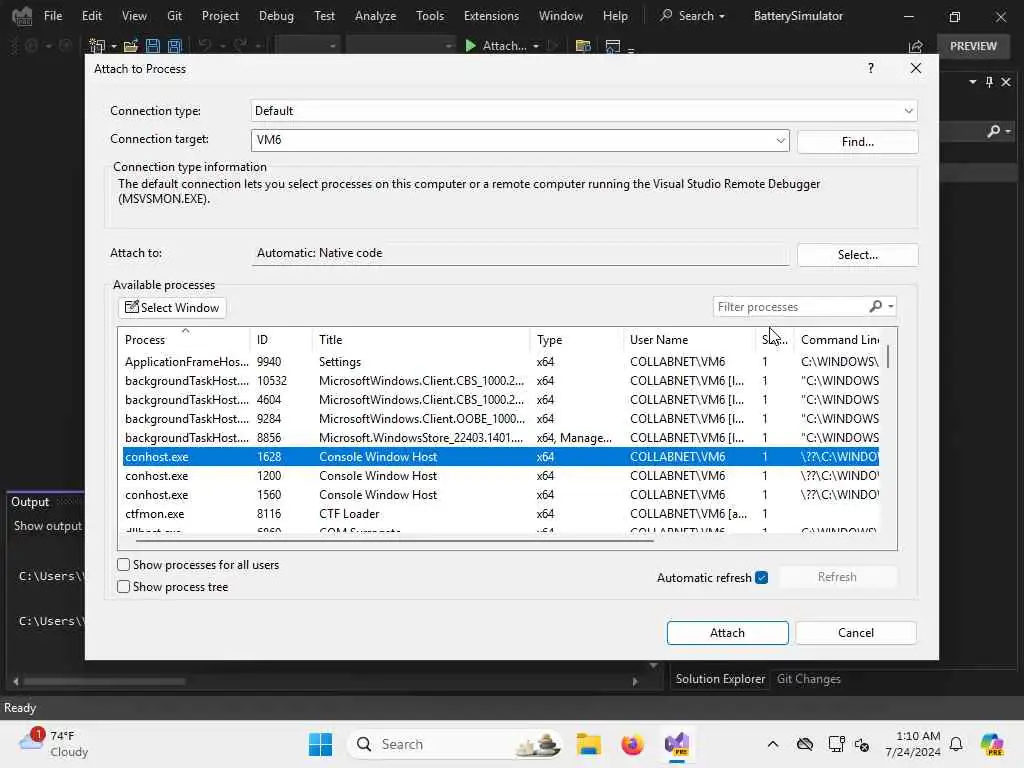Click the Solution Explorer search magnifier icon
The image size is (1024, 768).
tap(993, 131)
